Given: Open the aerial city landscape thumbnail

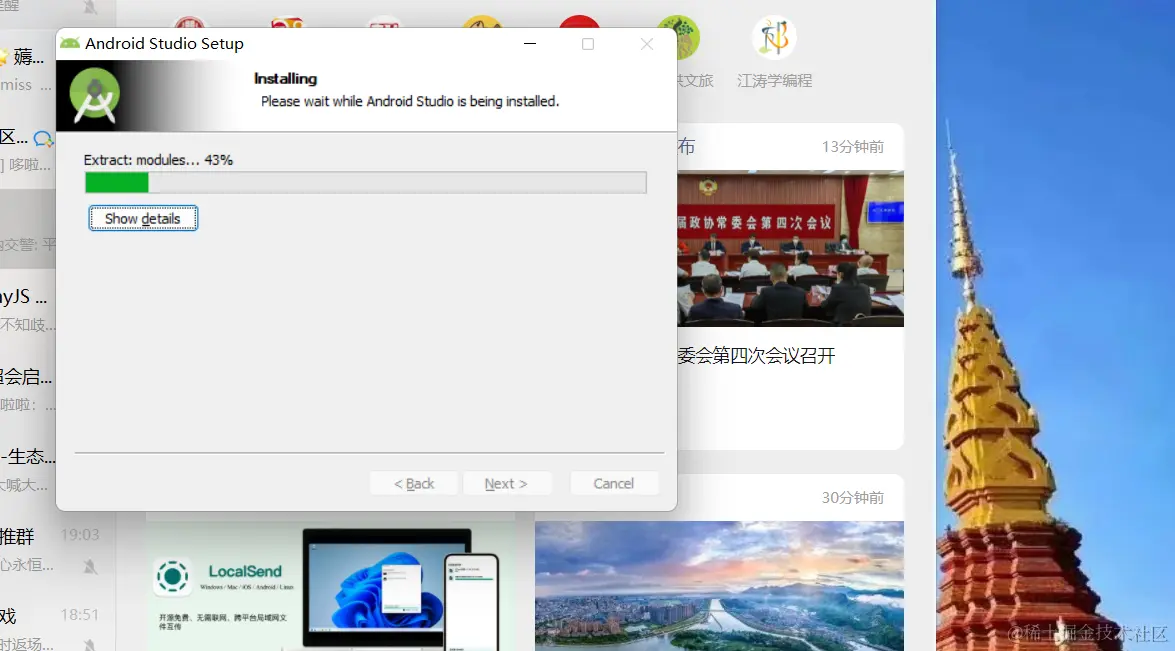Looking at the screenshot, I should [x=719, y=586].
